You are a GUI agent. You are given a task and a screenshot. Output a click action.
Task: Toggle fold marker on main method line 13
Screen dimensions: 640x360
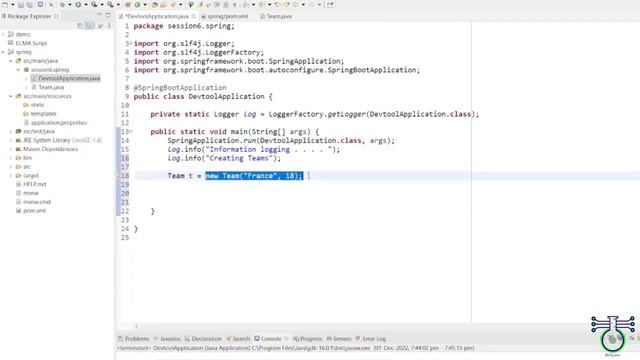pos(131,131)
